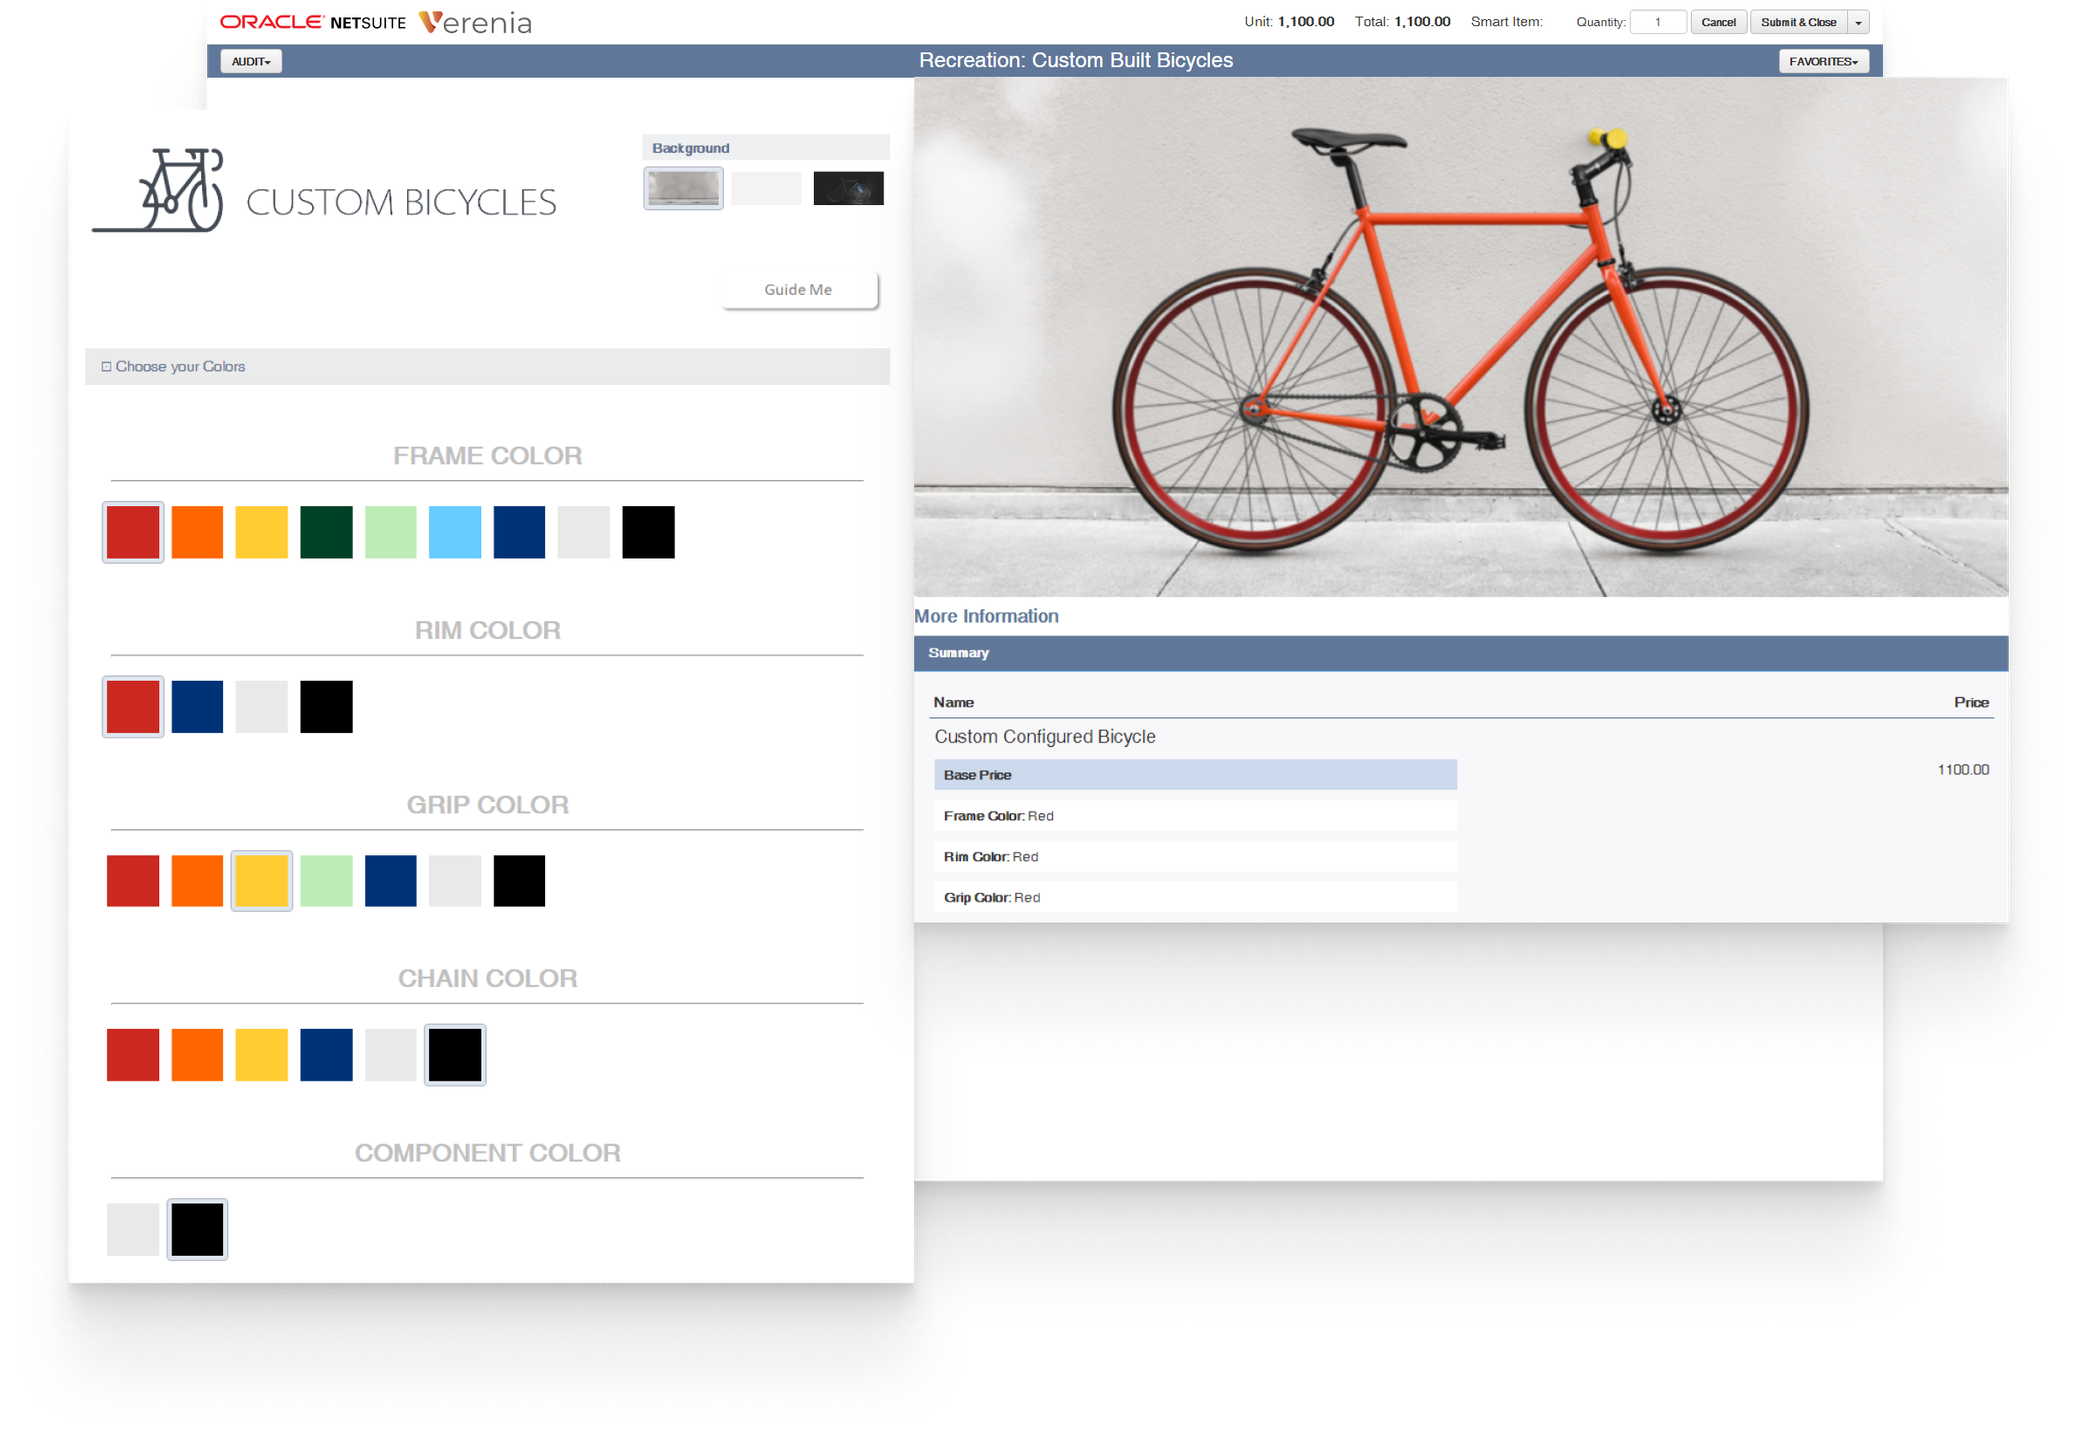Open the FAVORITES dropdown menu
The height and width of the screenshot is (1440, 2078).
pos(1823,62)
